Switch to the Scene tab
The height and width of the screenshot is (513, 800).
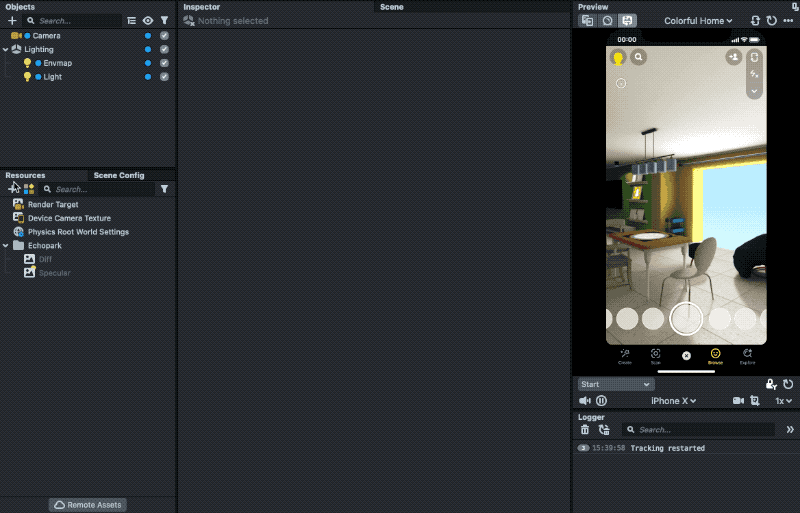tap(391, 7)
